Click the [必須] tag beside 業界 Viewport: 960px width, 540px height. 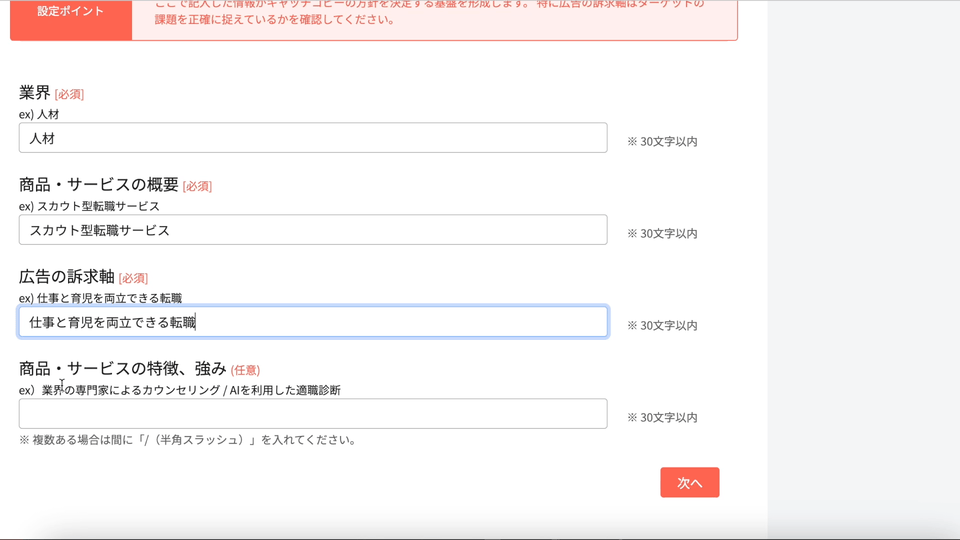[69, 94]
